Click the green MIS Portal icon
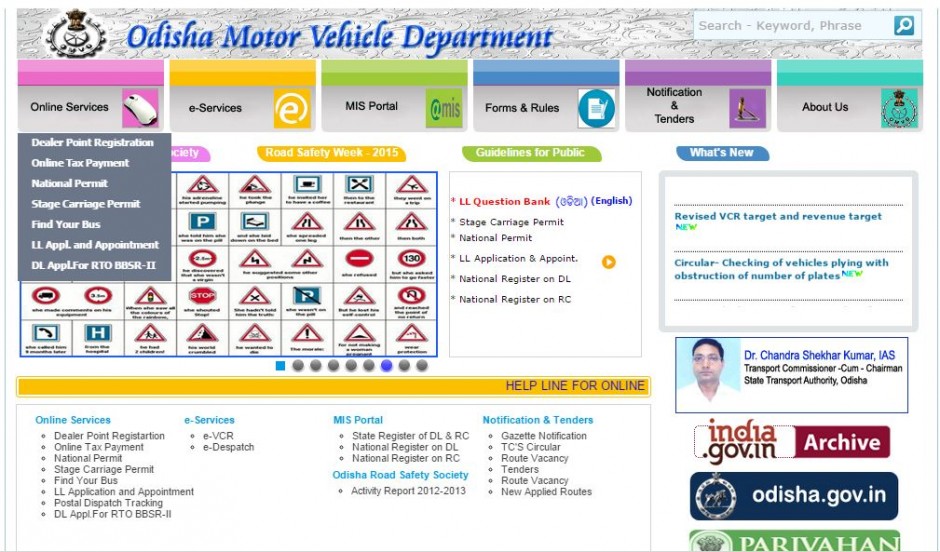Image resolution: width=940 pixels, height=552 pixels. point(444,108)
